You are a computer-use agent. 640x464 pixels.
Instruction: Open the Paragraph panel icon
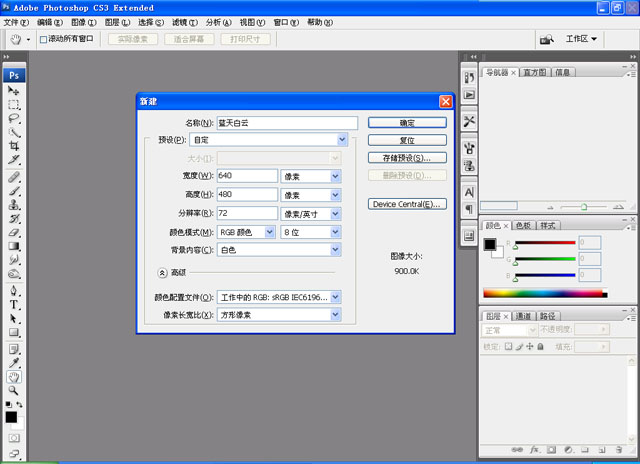pos(469,209)
